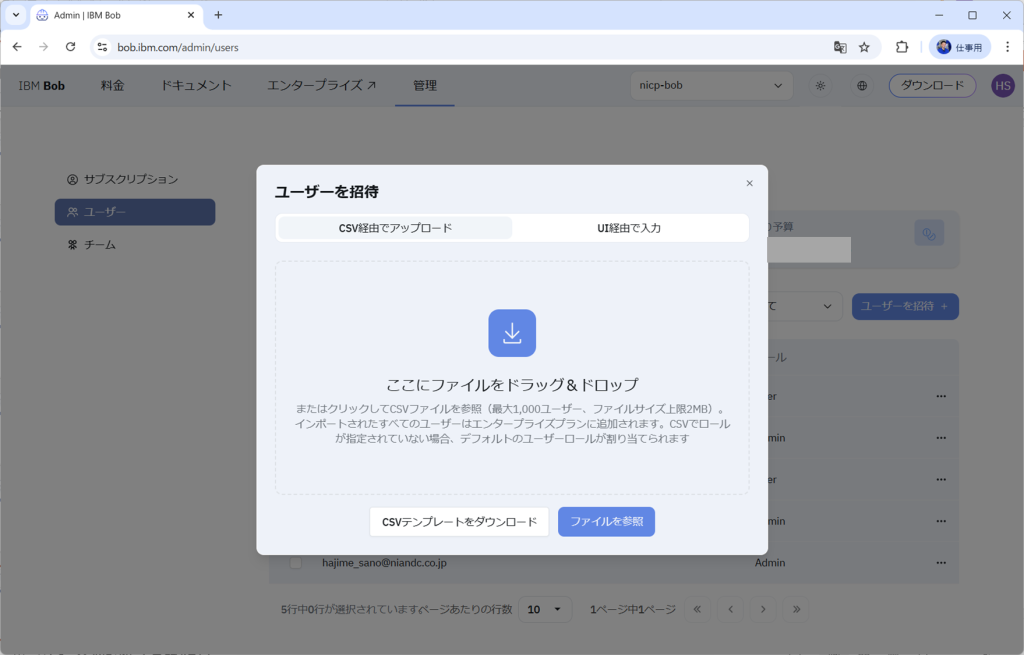Open the ドキュメント menu item
Screen dimensions: 1024x655
click(x=196, y=86)
